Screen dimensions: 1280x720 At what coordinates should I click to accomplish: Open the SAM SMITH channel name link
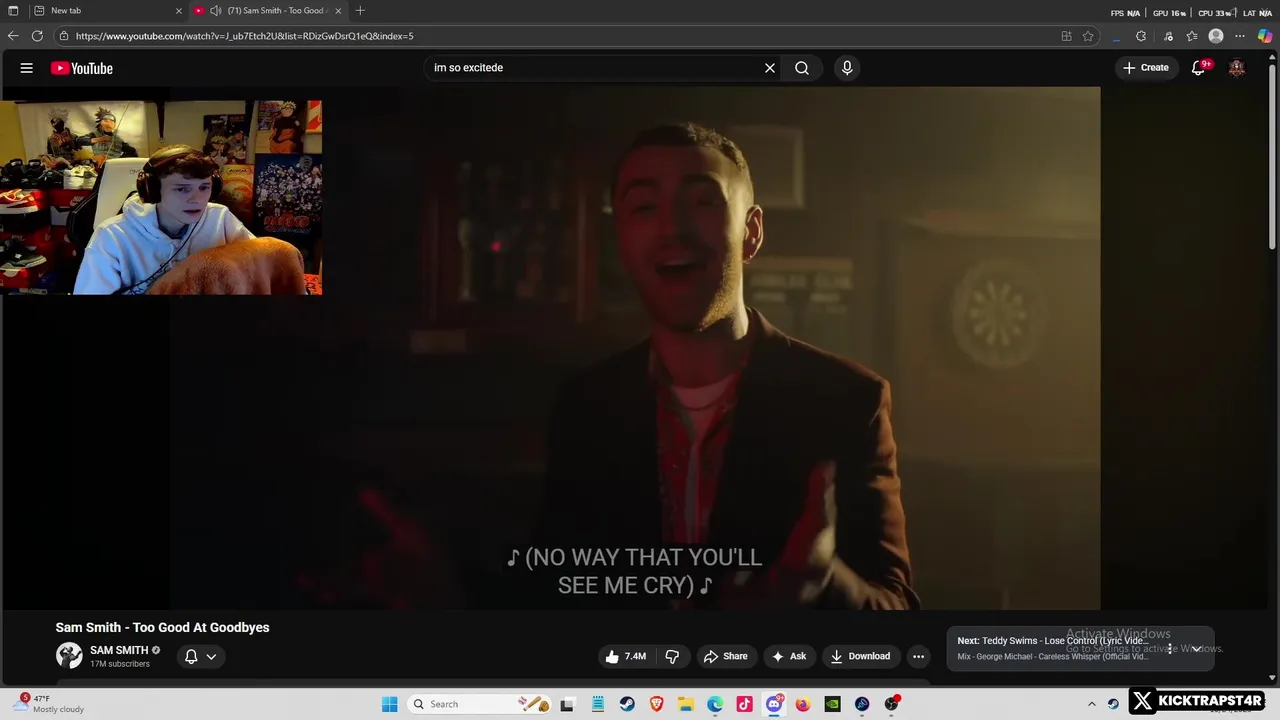pos(119,650)
